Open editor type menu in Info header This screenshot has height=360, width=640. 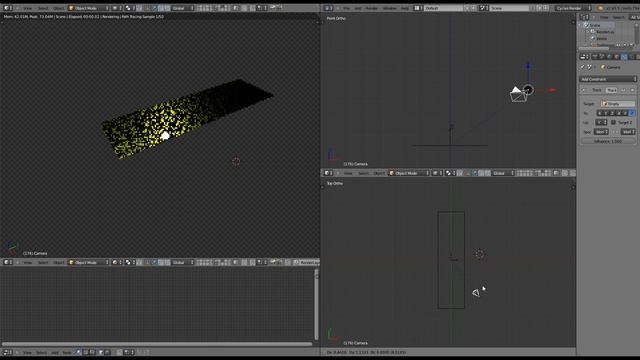click(329, 8)
